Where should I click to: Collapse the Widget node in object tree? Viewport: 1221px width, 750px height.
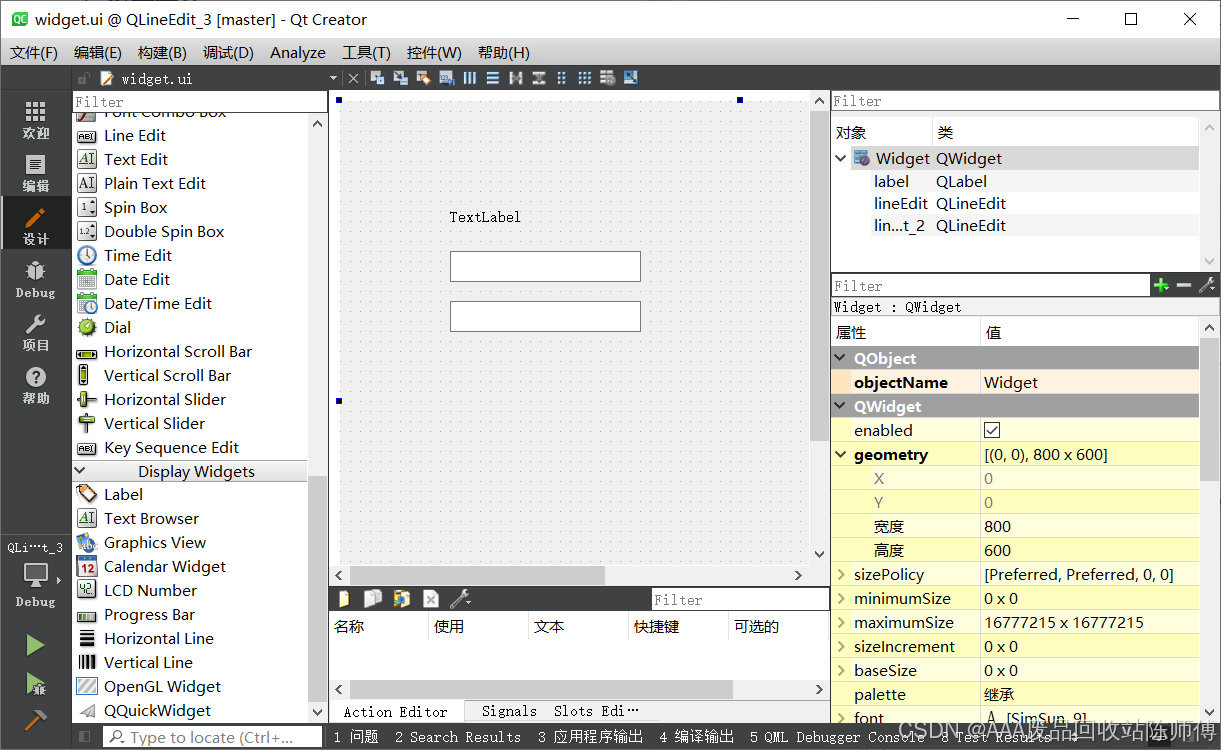tap(841, 158)
